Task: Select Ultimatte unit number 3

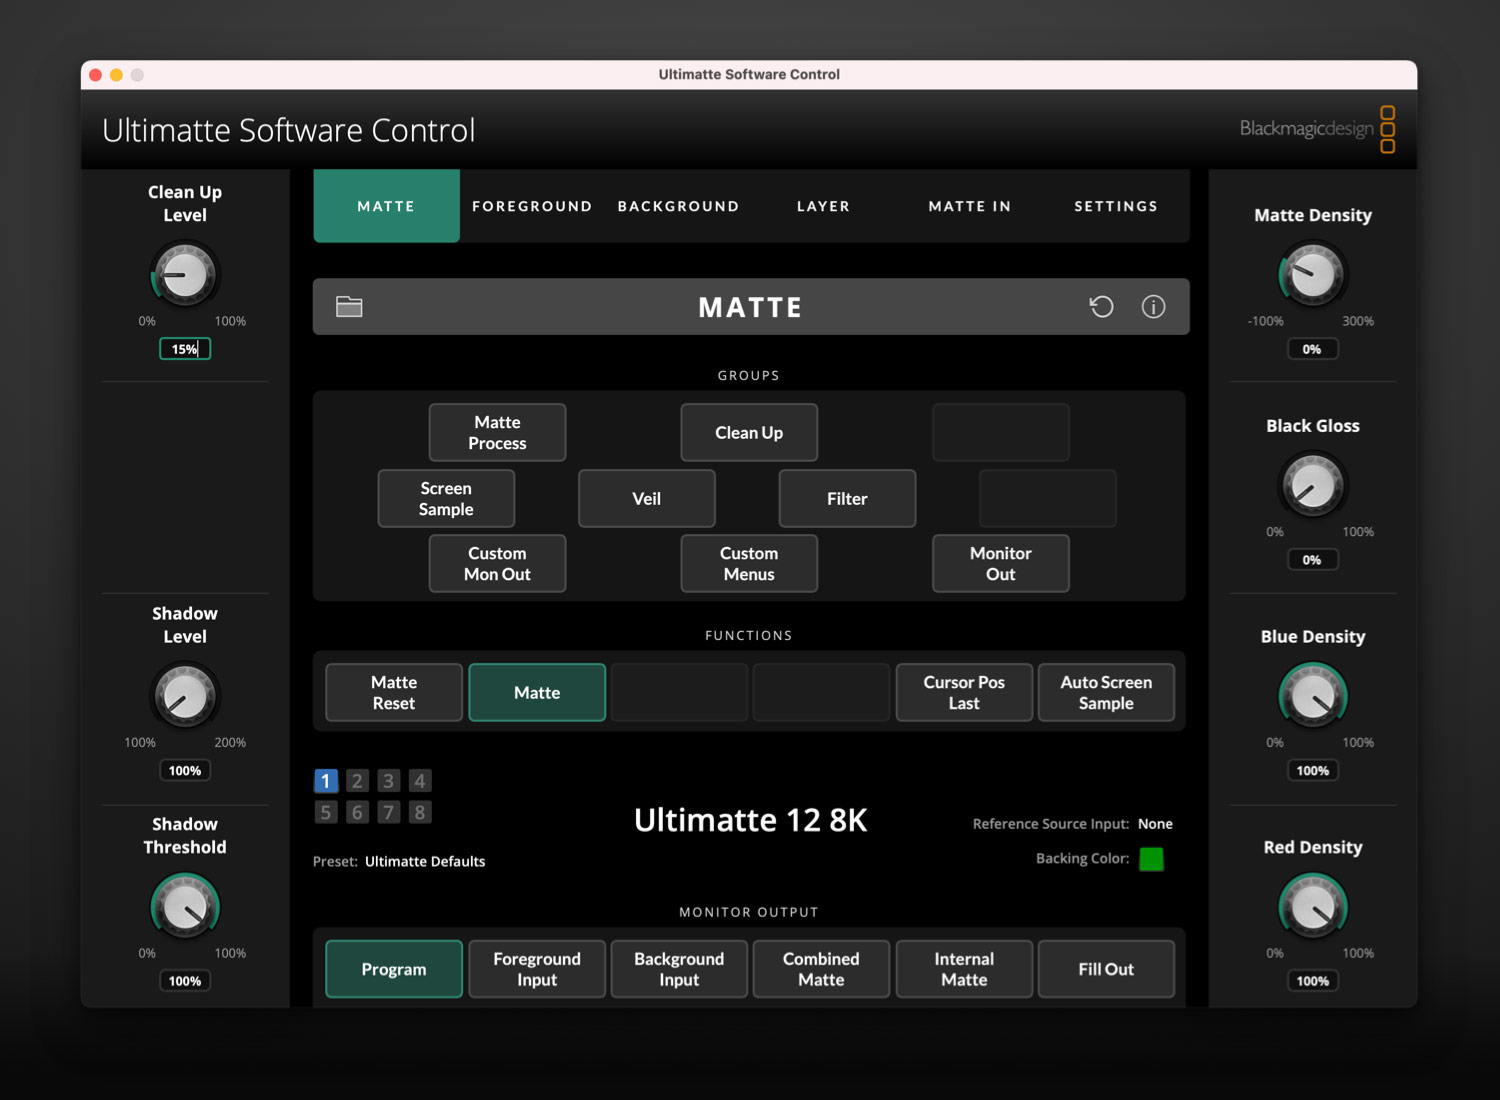Action: (x=389, y=780)
